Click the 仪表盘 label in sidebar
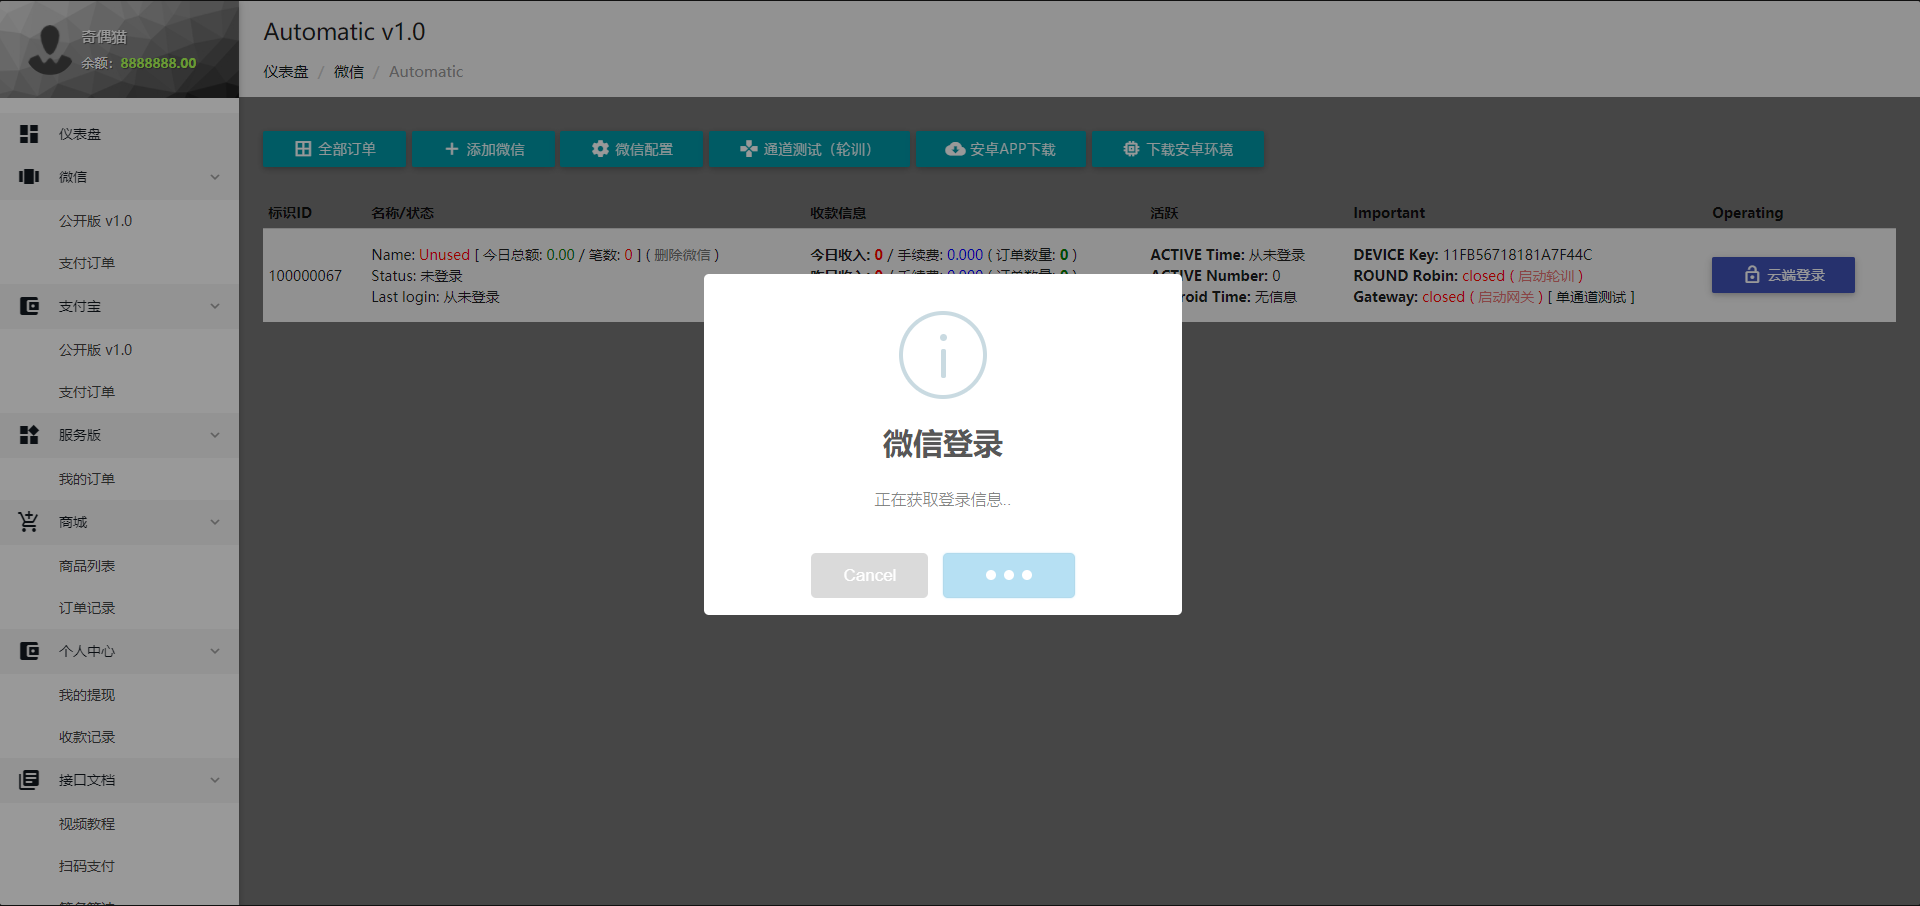1920x906 pixels. (x=80, y=134)
